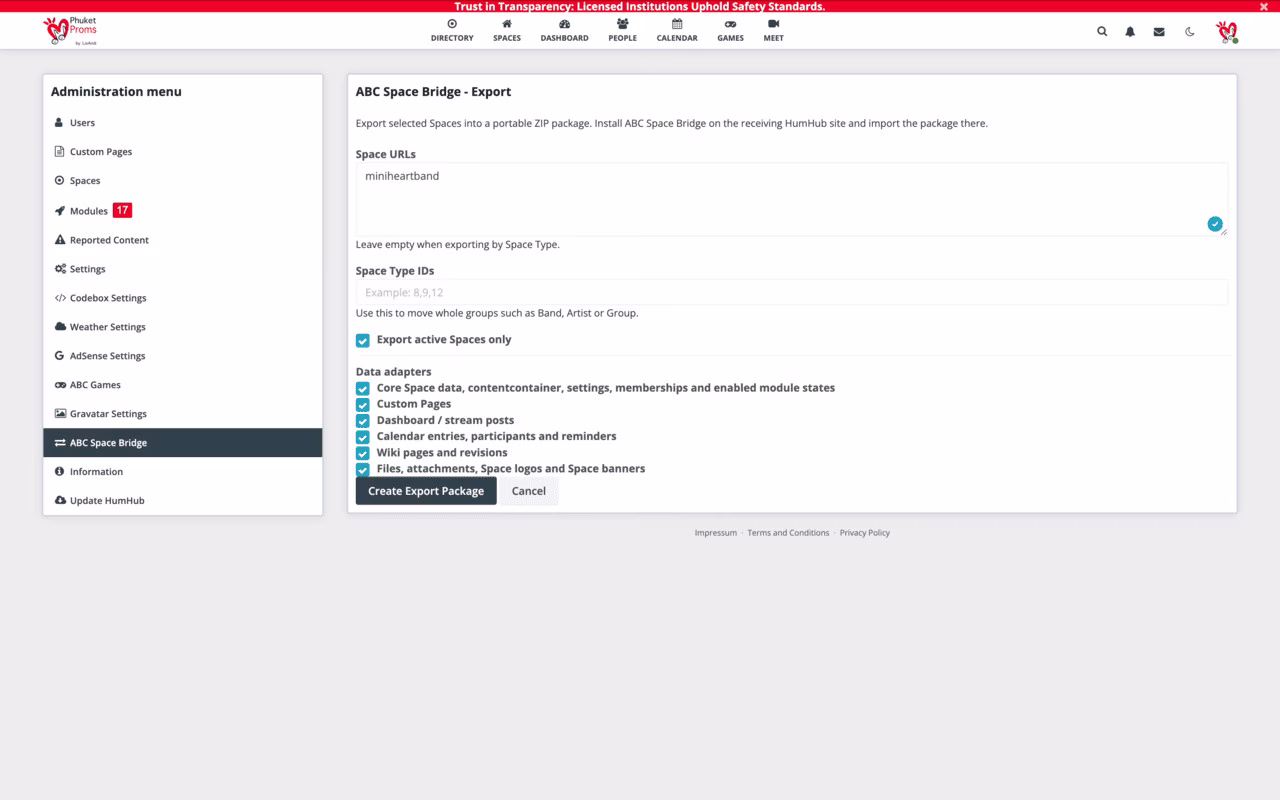Screen dimensions: 1280x800
Task: Open Custom Pages in the administration menu
Action: [x=183, y=152]
